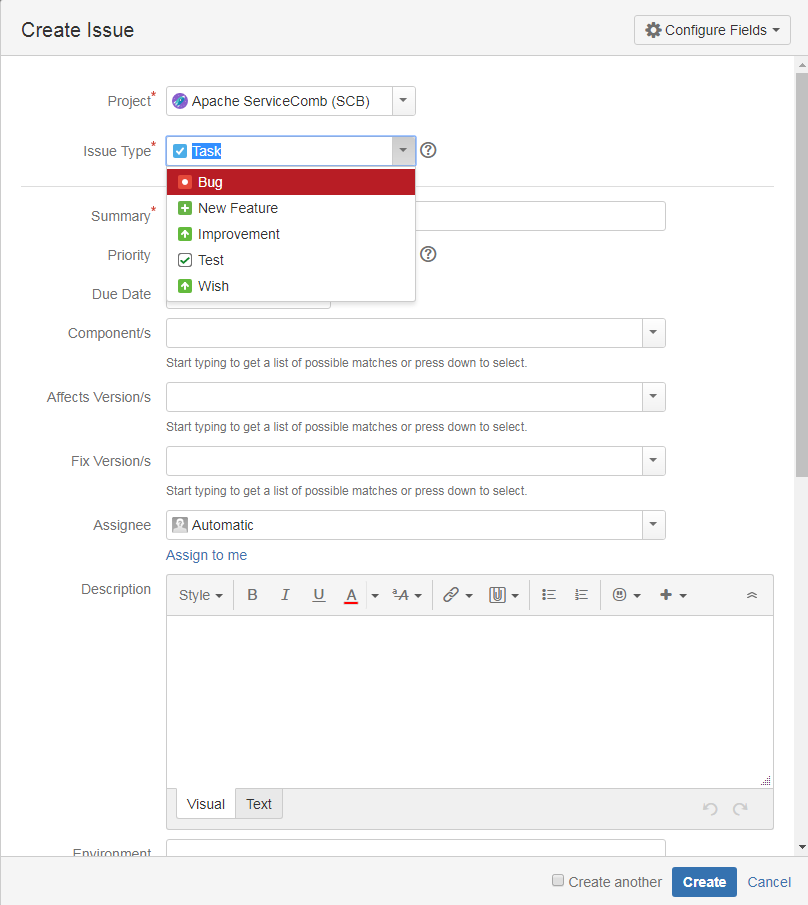Click the Bold formatting icon

(252, 595)
